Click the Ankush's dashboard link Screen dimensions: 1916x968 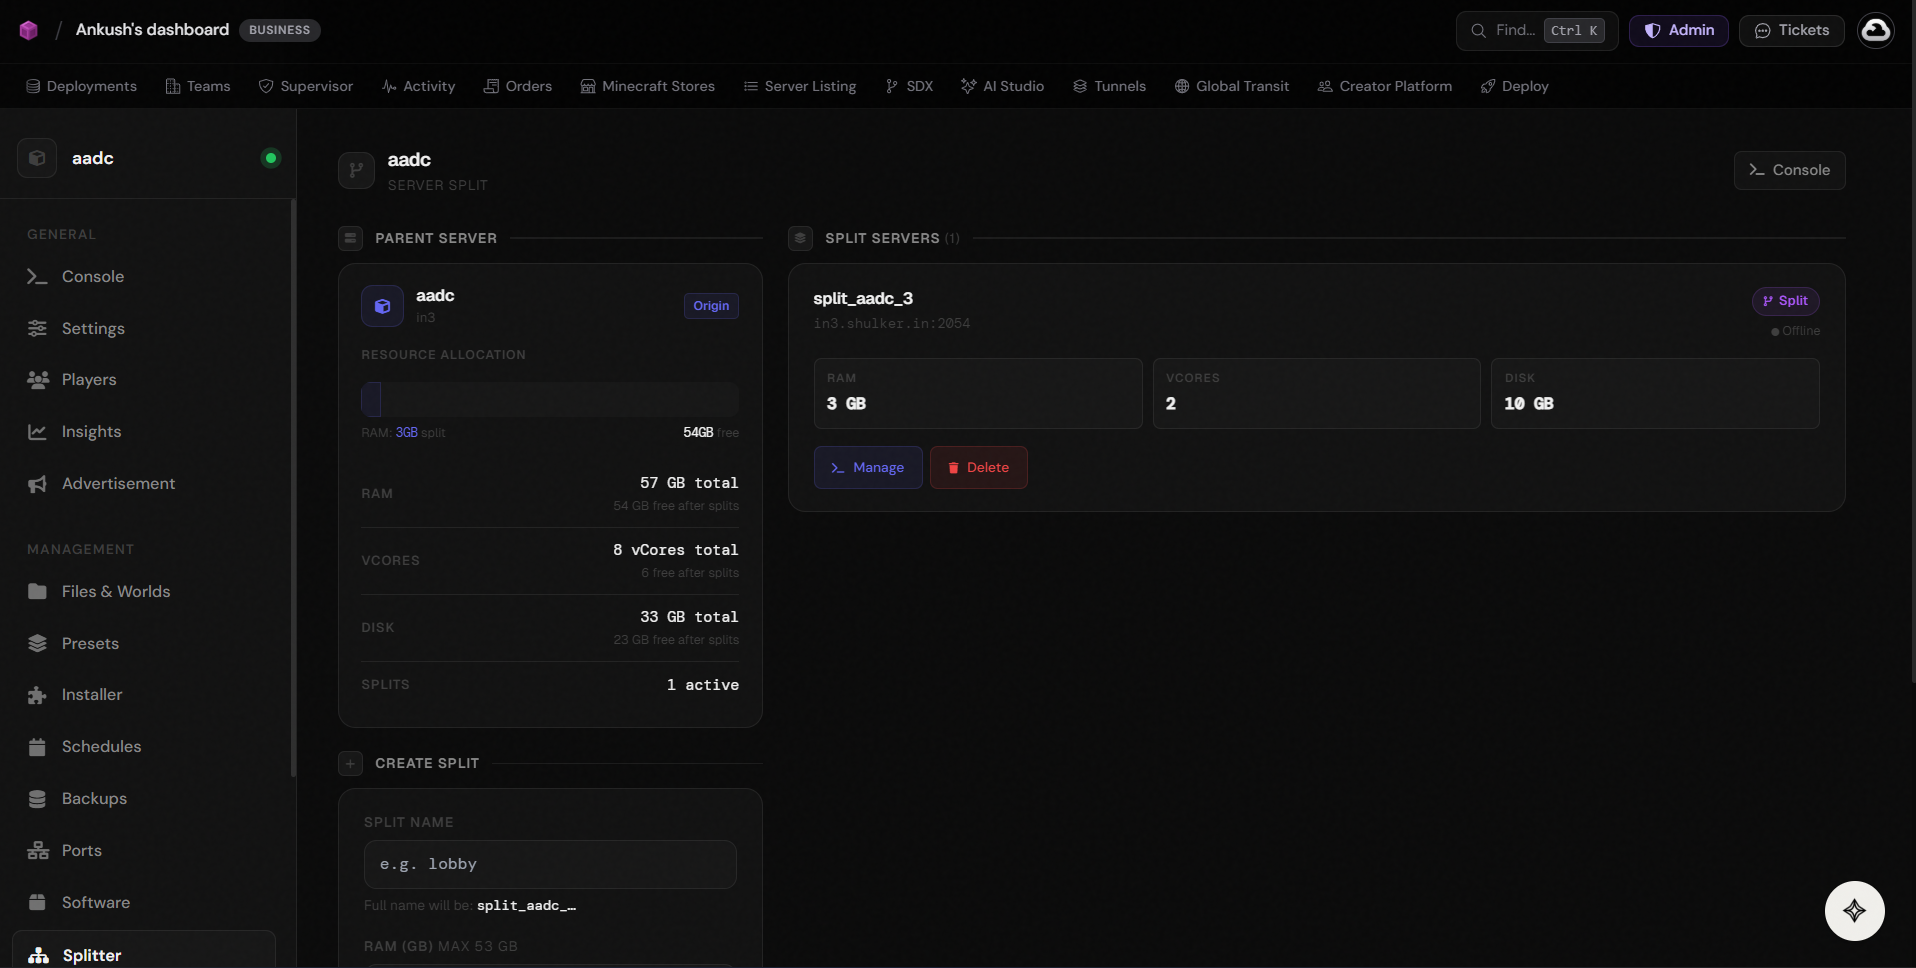[x=152, y=30]
